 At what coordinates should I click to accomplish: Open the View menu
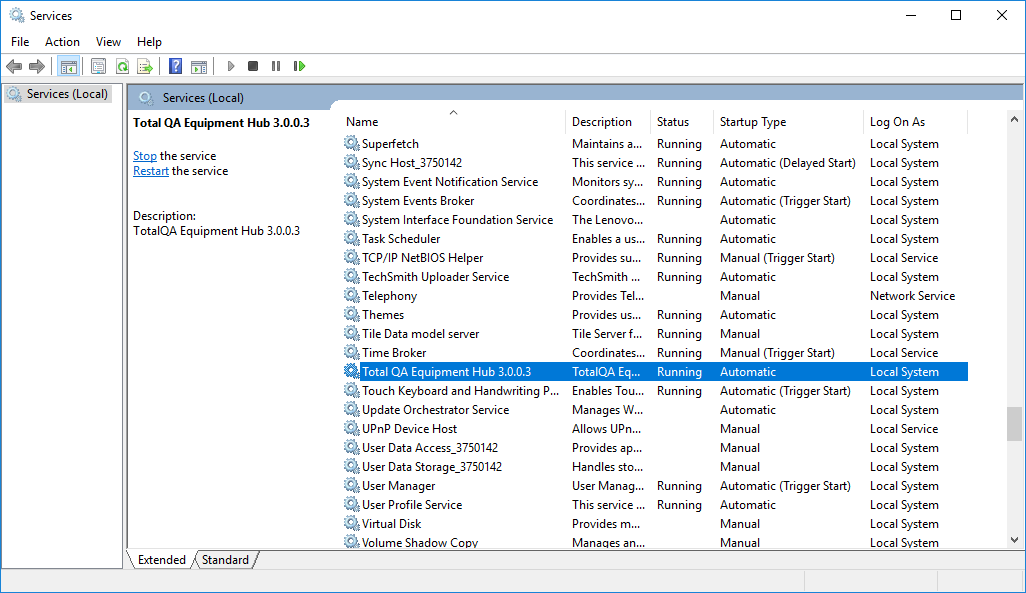pyautogui.click(x=108, y=42)
